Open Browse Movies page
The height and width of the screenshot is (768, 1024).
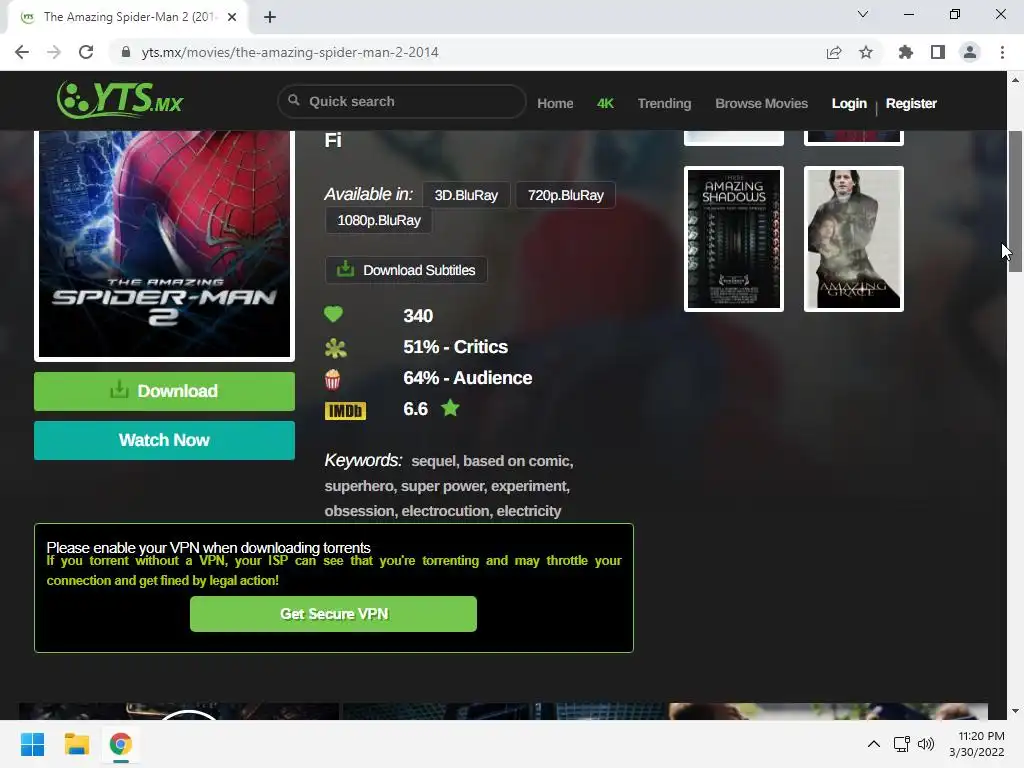tap(761, 103)
